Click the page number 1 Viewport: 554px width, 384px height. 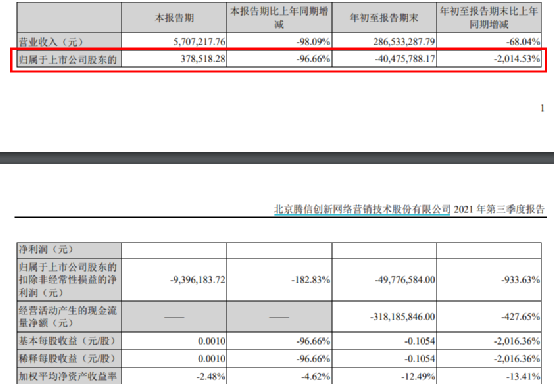click(542, 108)
